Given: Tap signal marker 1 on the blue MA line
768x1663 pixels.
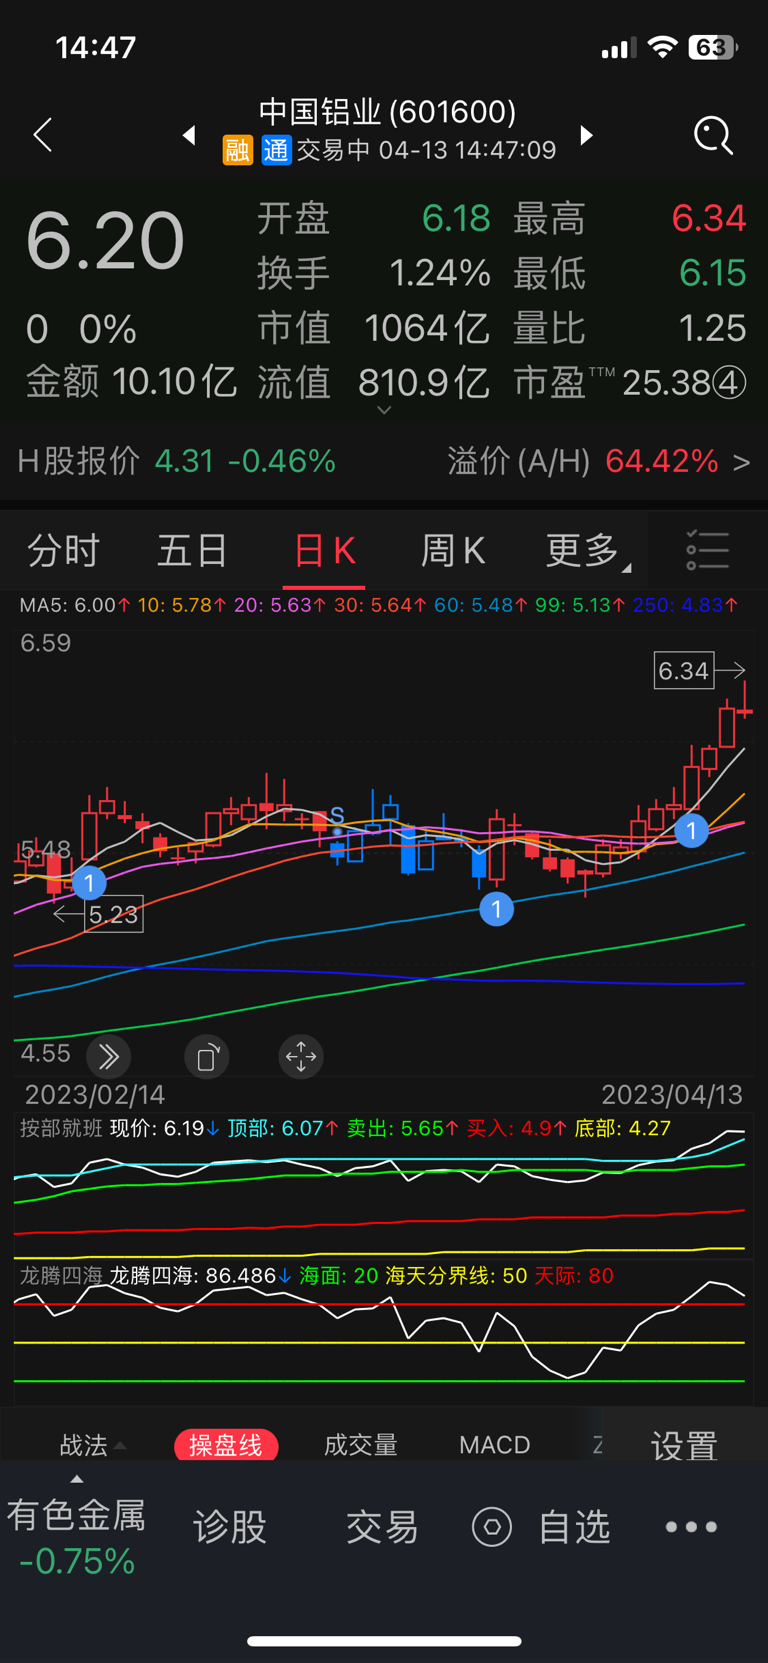Looking at the screenshot, I should (496, 909).
